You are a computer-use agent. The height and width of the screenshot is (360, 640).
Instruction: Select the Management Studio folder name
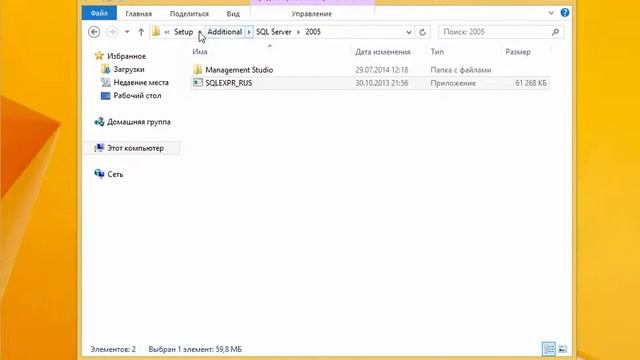pos(239,70)
